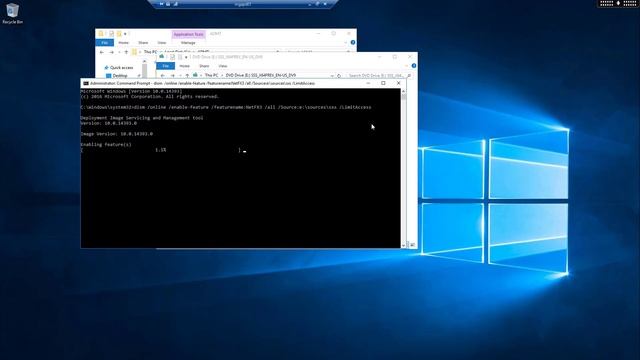Click folder icon in ADMT window title bar
This screenshot has width=640, height=360.
tap(101, 34)
